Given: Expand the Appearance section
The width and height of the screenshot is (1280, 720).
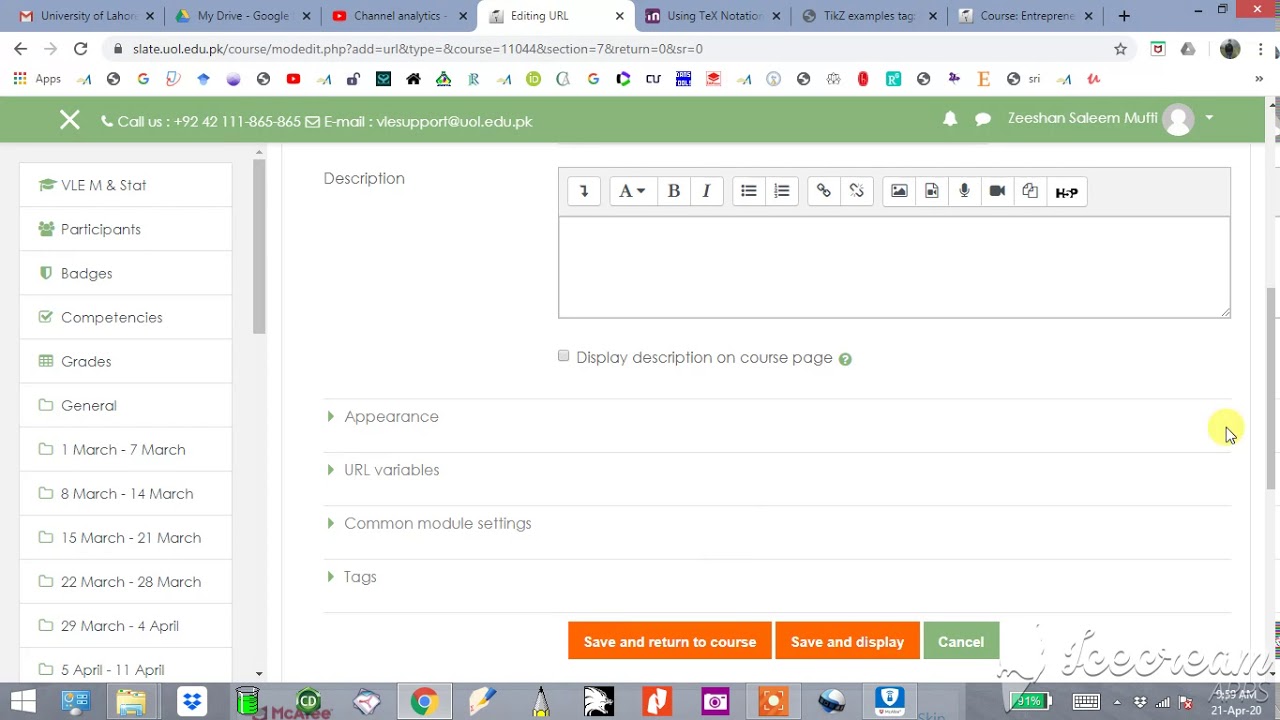Looking at the screenshot, I should point(391,416).
